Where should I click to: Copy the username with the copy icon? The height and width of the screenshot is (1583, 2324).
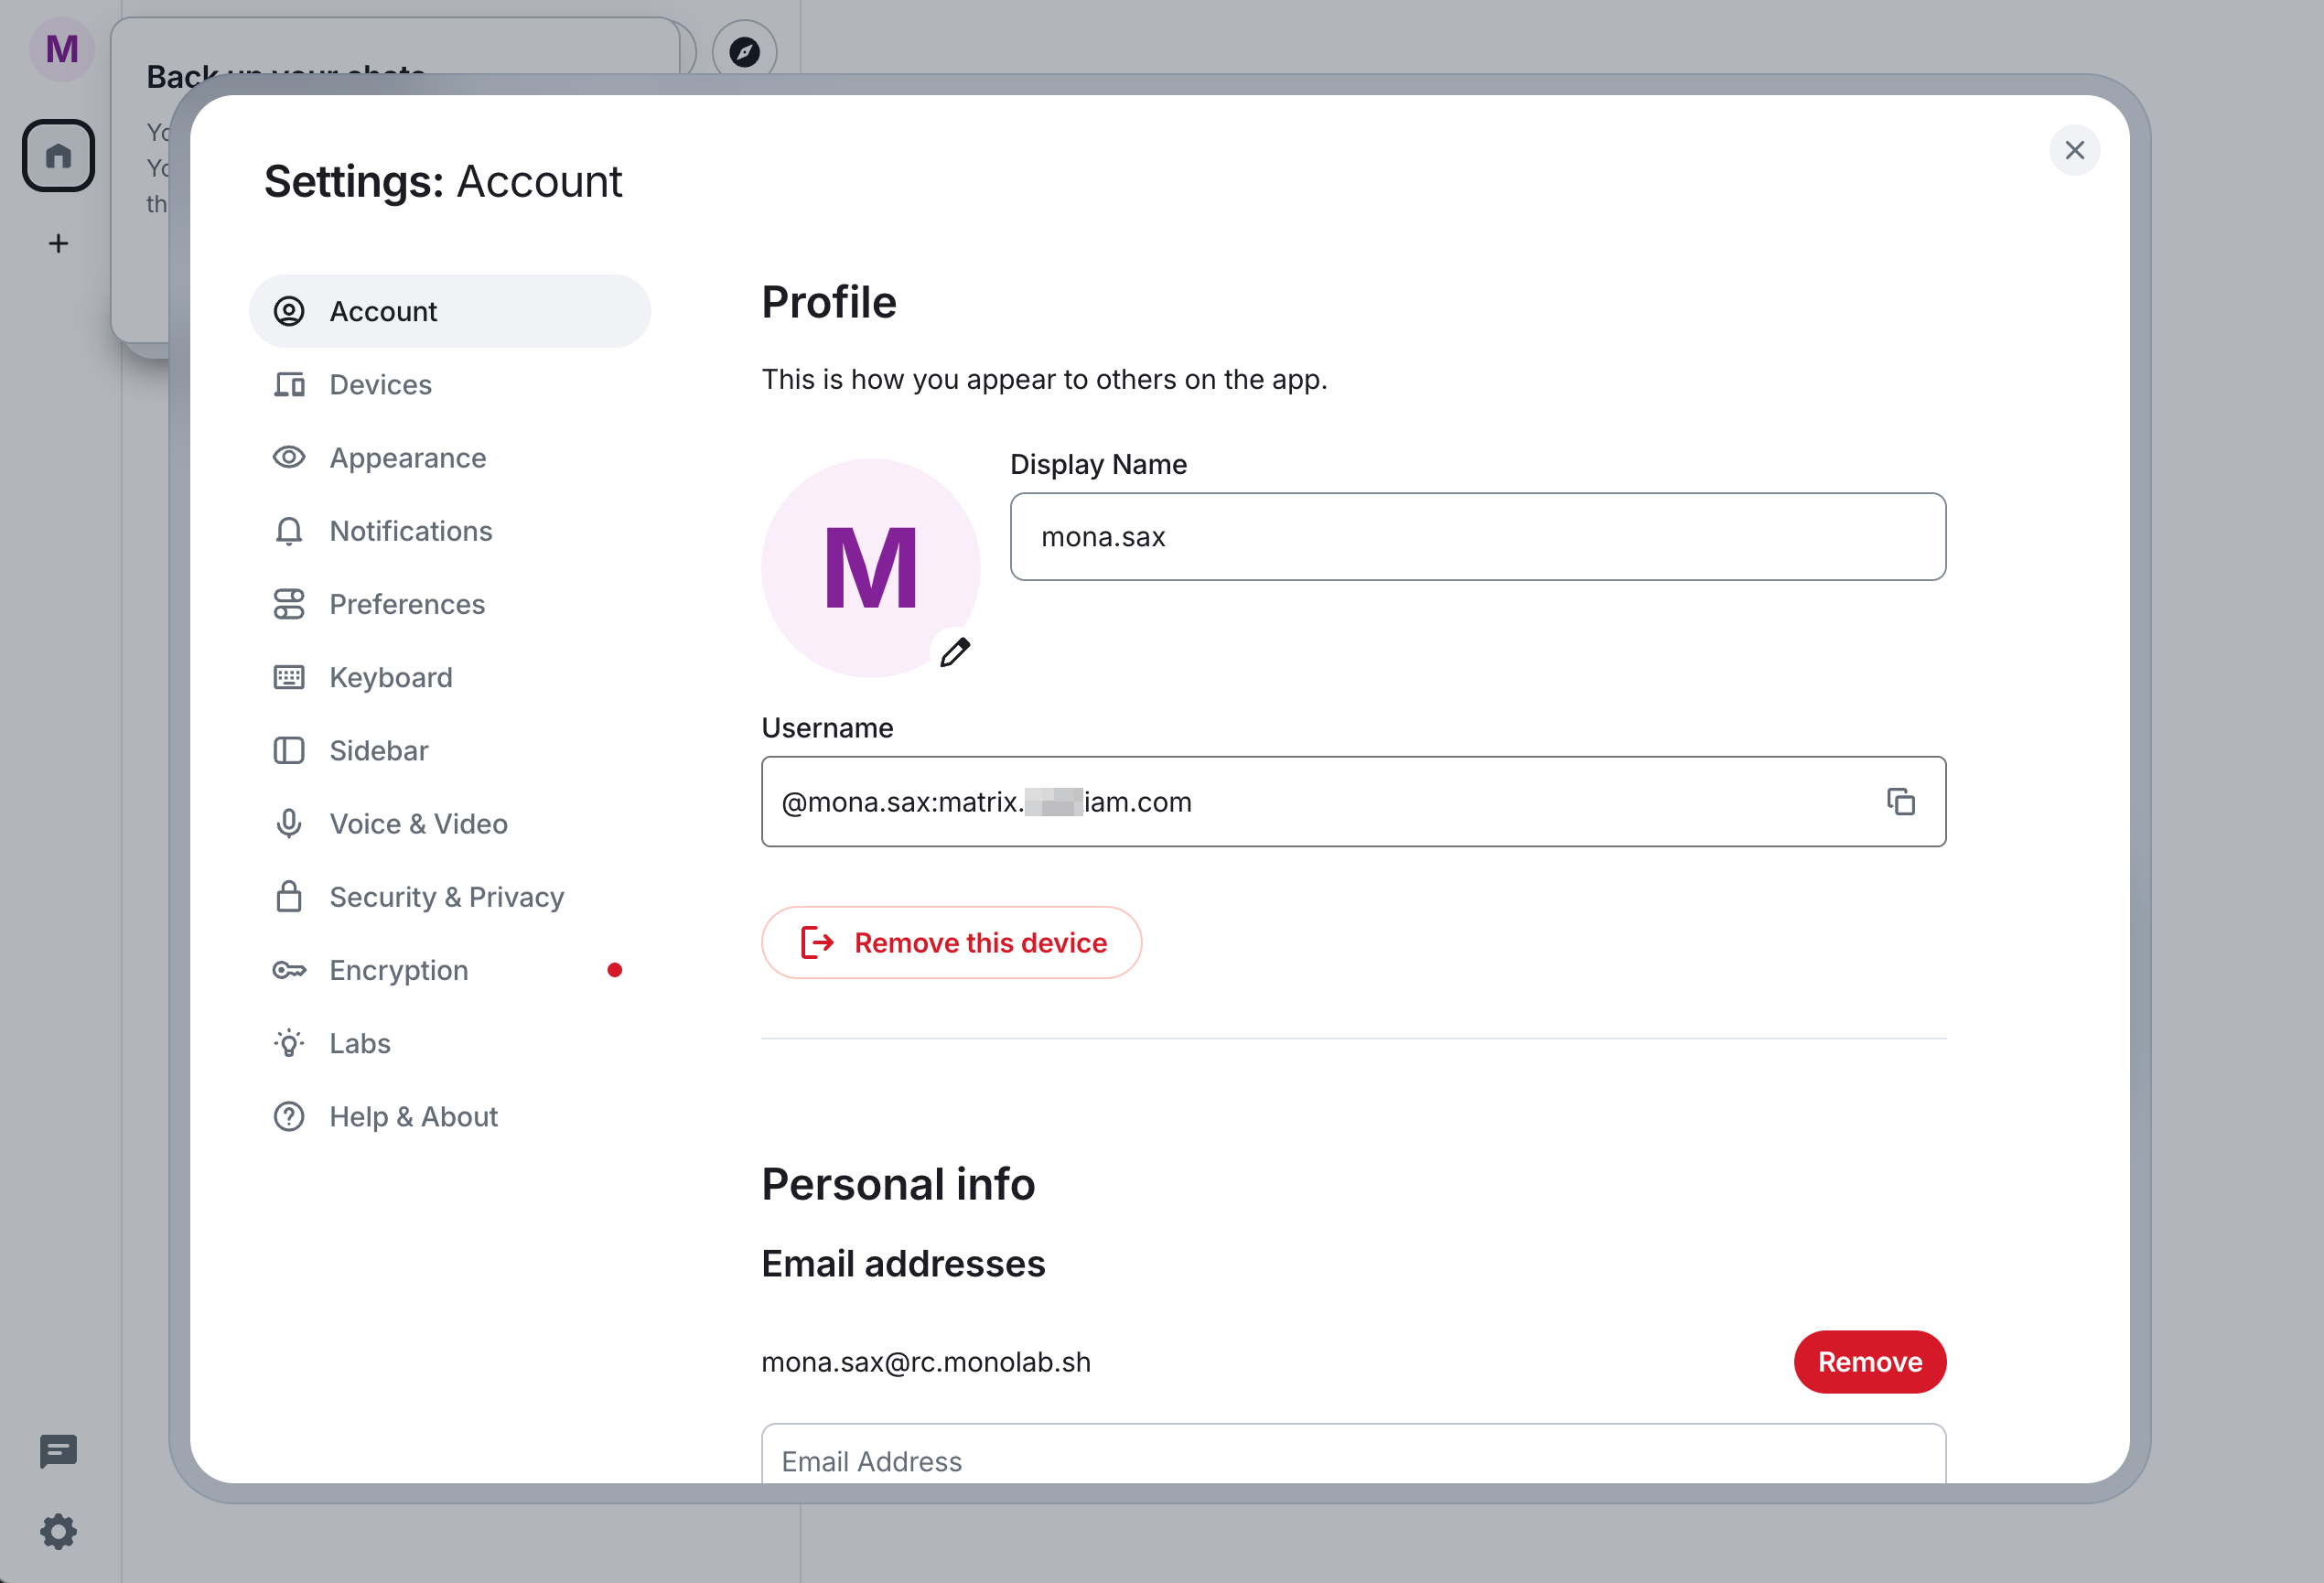pos(1900,801)
